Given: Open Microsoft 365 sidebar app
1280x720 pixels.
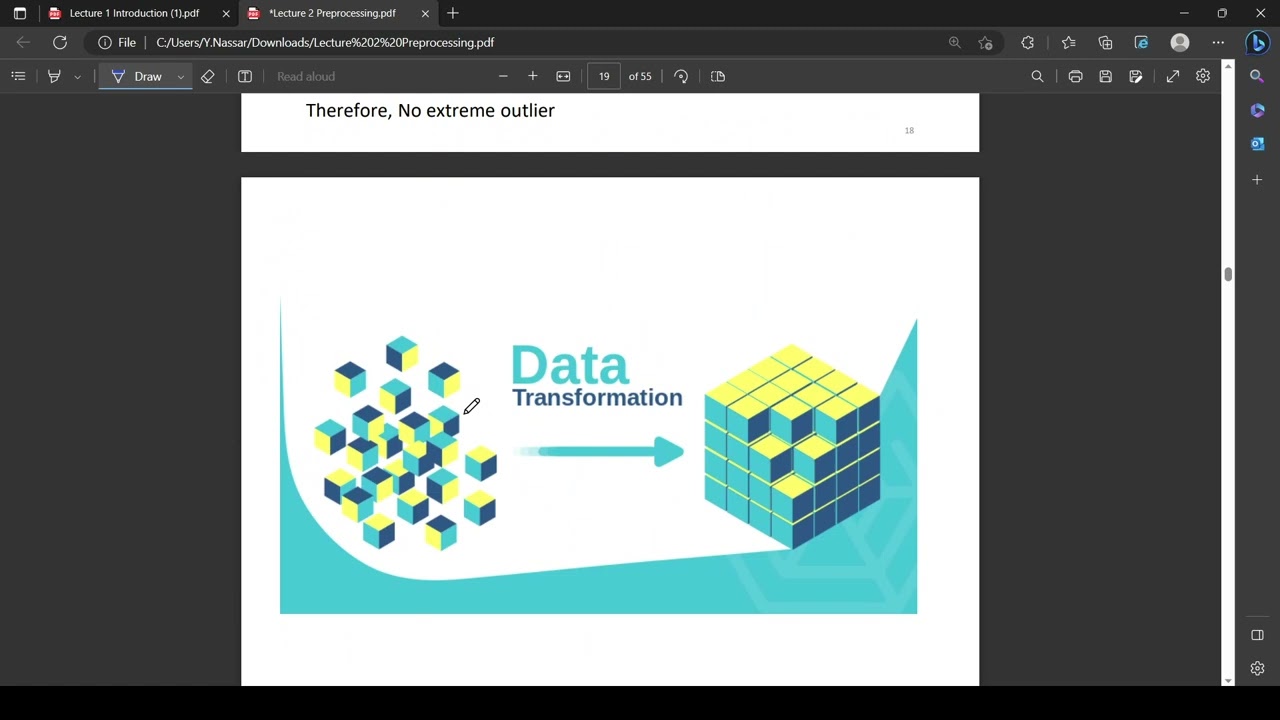Looking at the screenshot, I should click(1257, 110).
